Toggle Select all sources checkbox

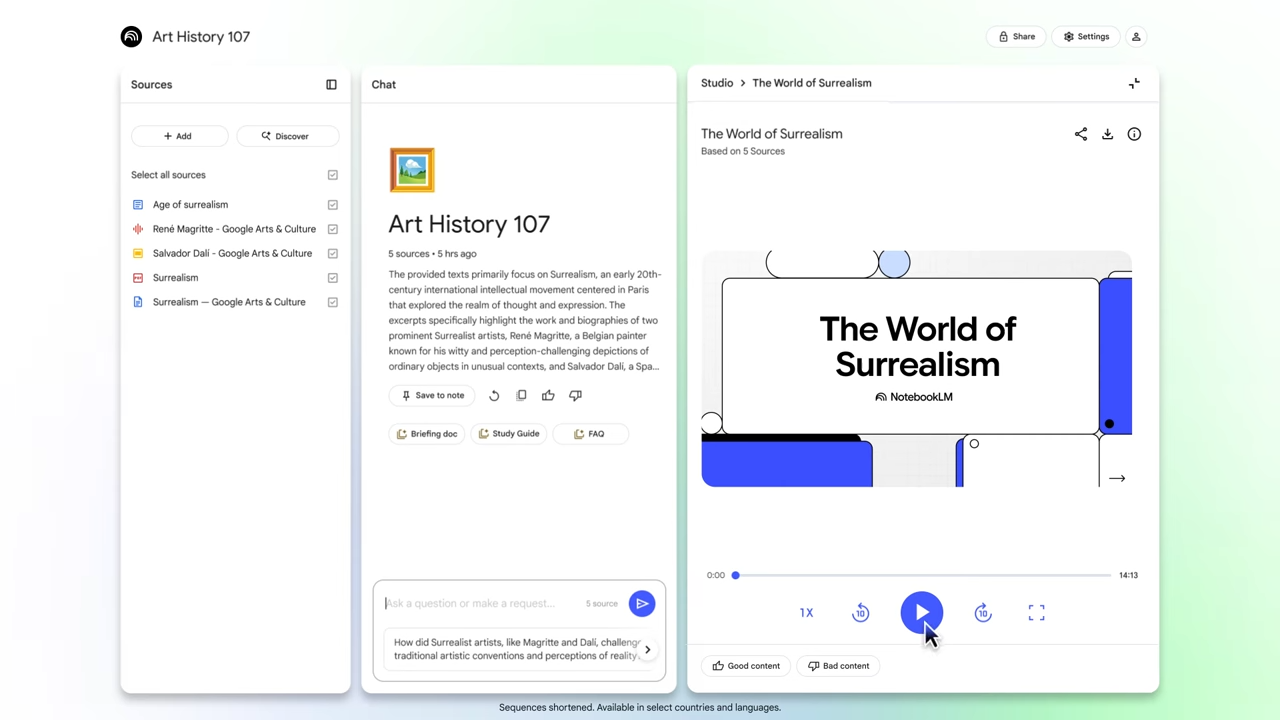333,175
